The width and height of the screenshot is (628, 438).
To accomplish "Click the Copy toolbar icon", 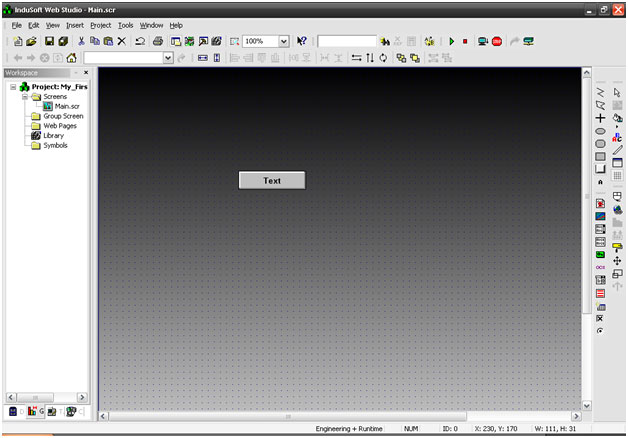I will pyautogui.click(x=95, y=41).
